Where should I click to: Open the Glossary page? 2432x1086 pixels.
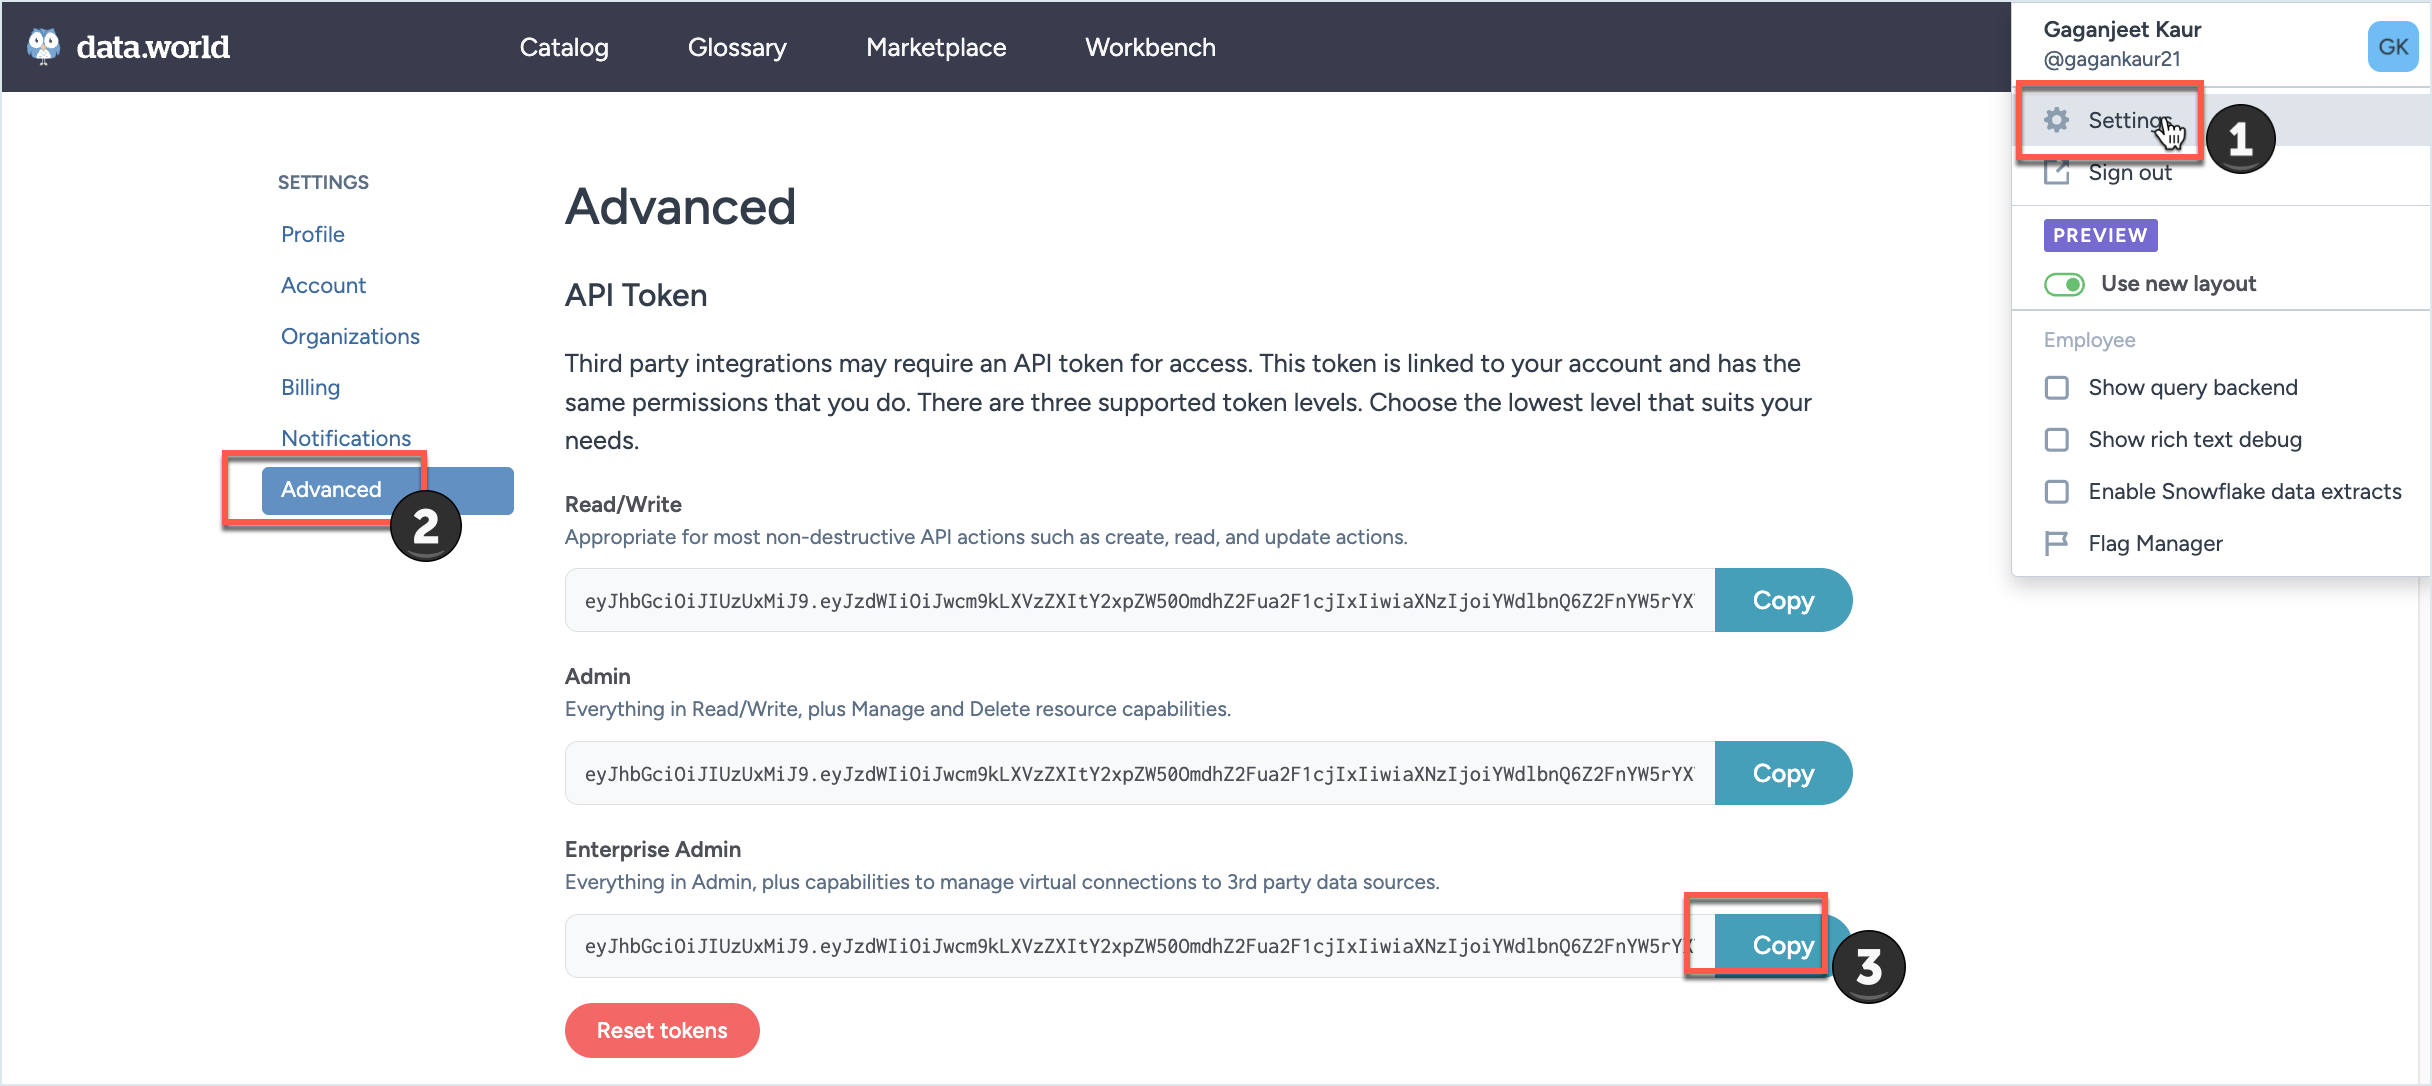tap(737, 47)
